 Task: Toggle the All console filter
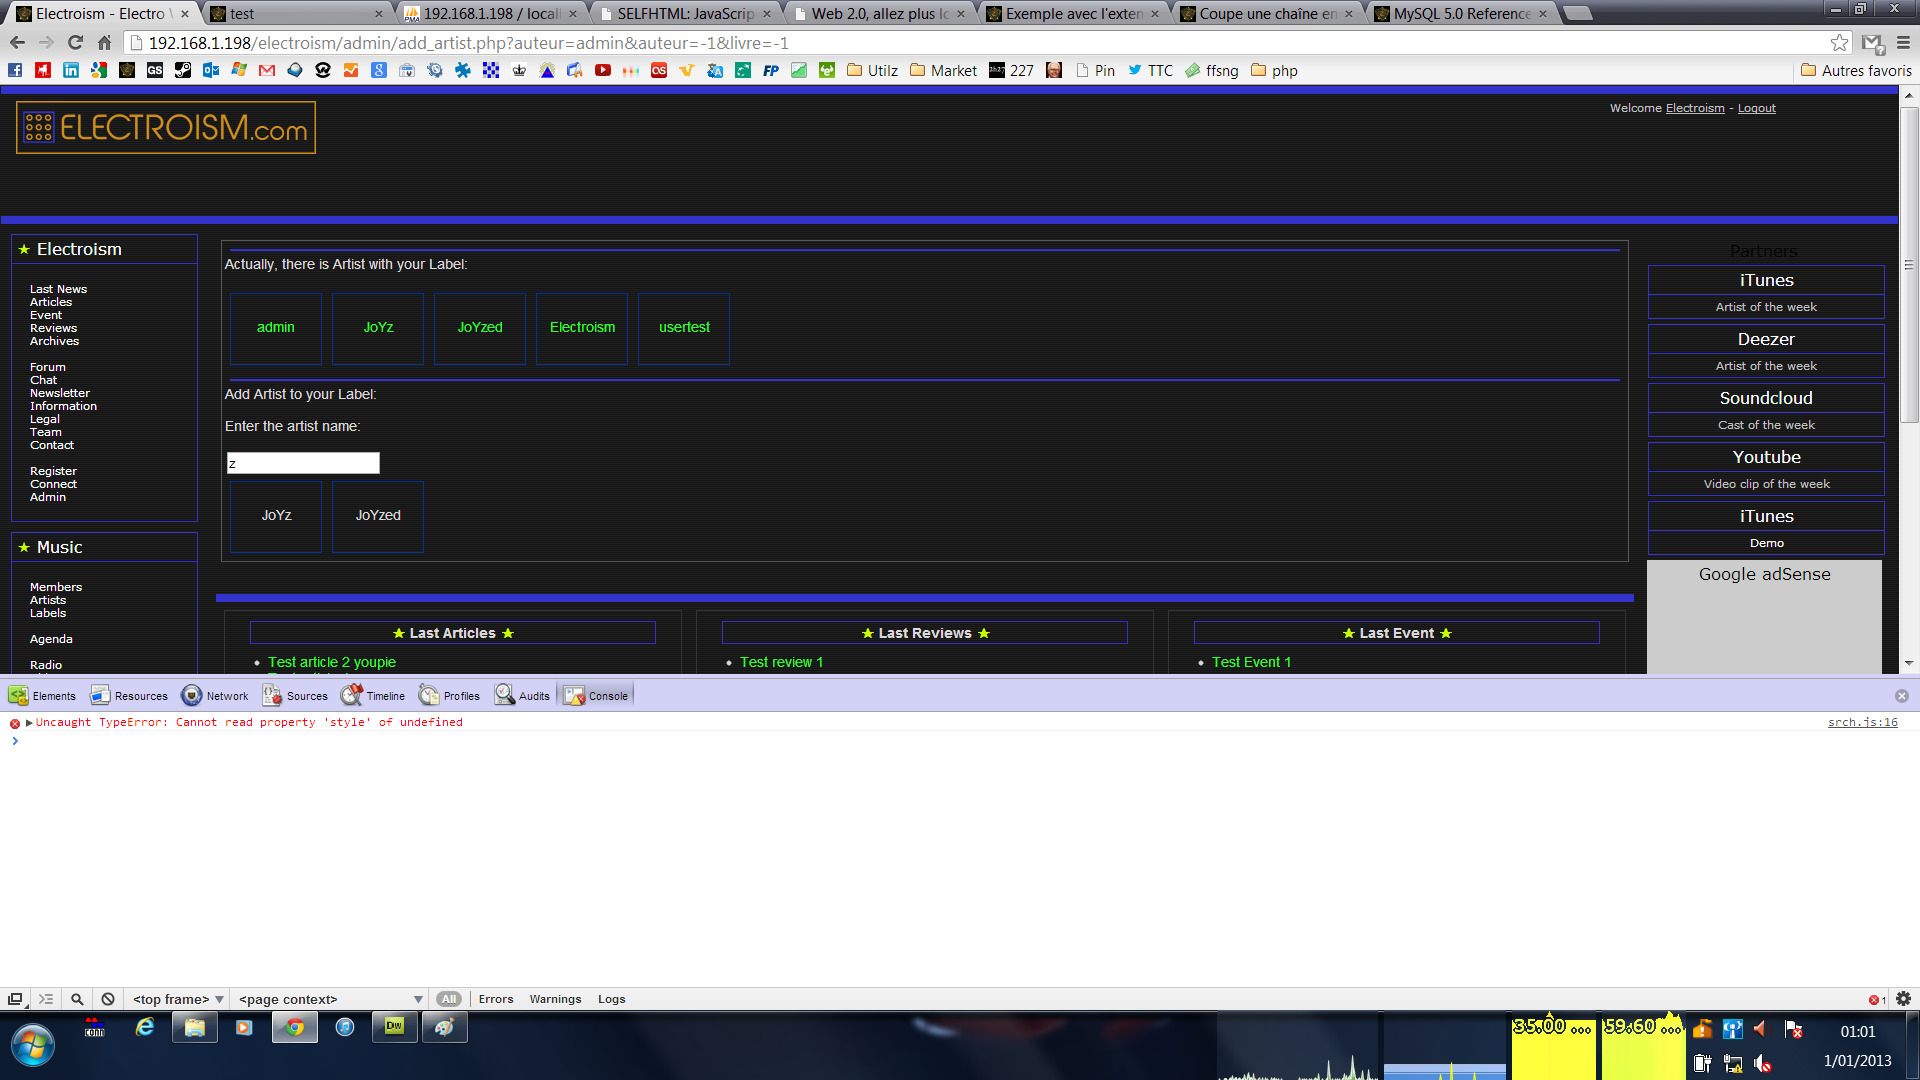pos(449,999)
